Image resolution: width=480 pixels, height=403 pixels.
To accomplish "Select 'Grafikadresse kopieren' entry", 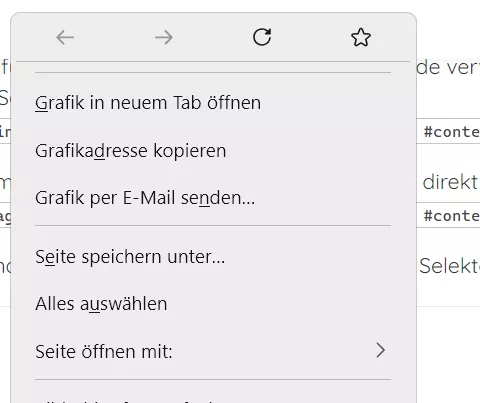I will point(213,151).
